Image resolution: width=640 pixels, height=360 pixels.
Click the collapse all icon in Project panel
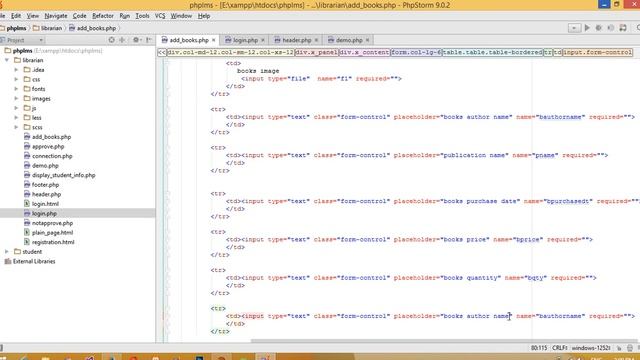pos(122,40)
